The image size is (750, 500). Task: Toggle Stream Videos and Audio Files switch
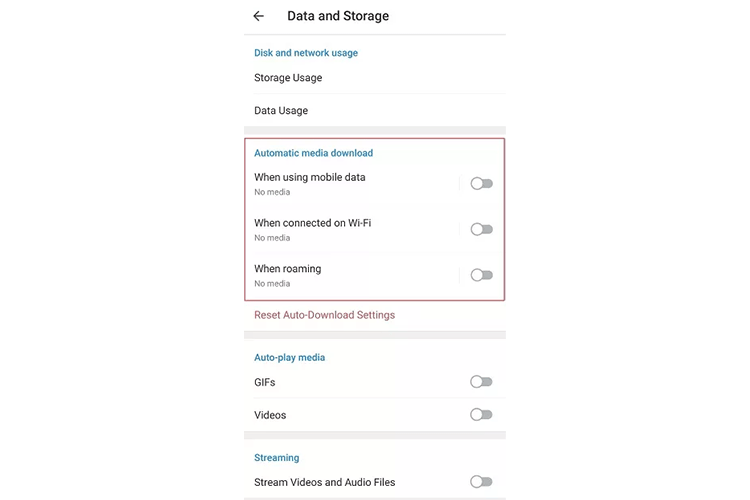tap(481, 482)
